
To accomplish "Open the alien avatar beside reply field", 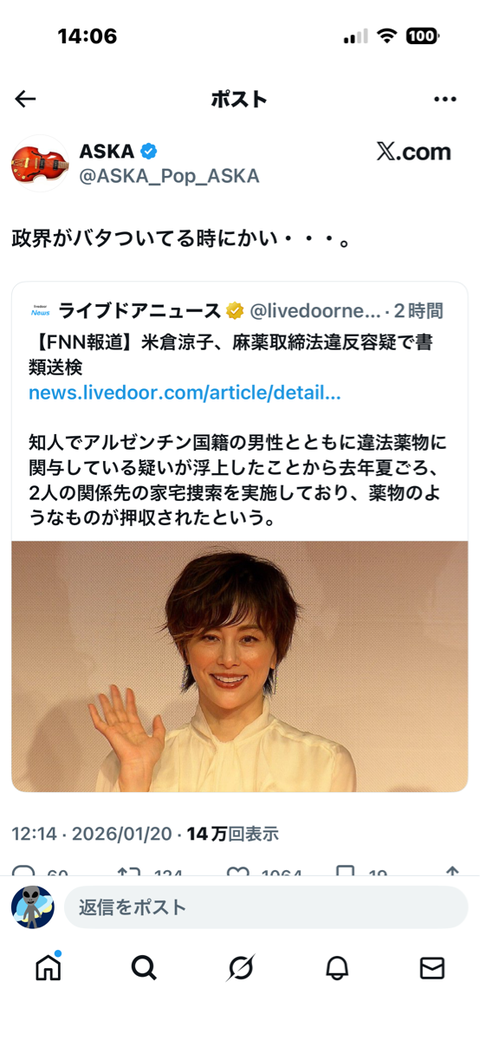I will pyautogui.click(x=32, y=907).
